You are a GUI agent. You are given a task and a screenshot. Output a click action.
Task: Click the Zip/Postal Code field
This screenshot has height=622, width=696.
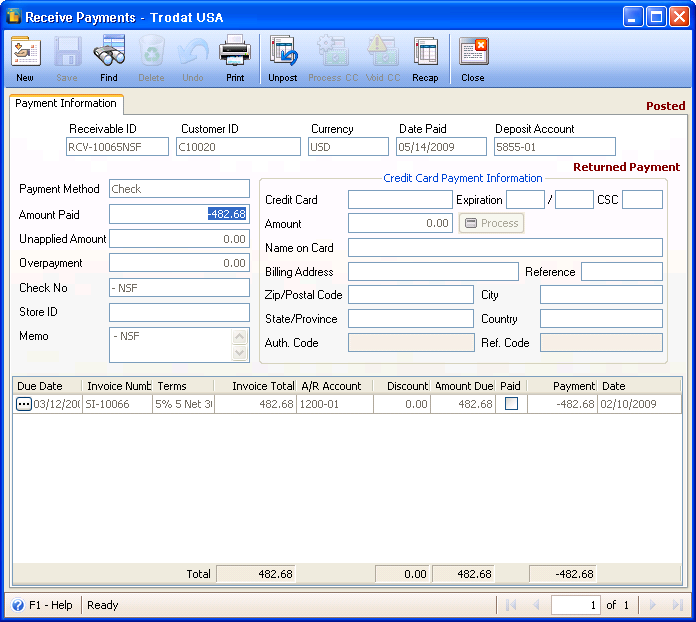[411, 295]
